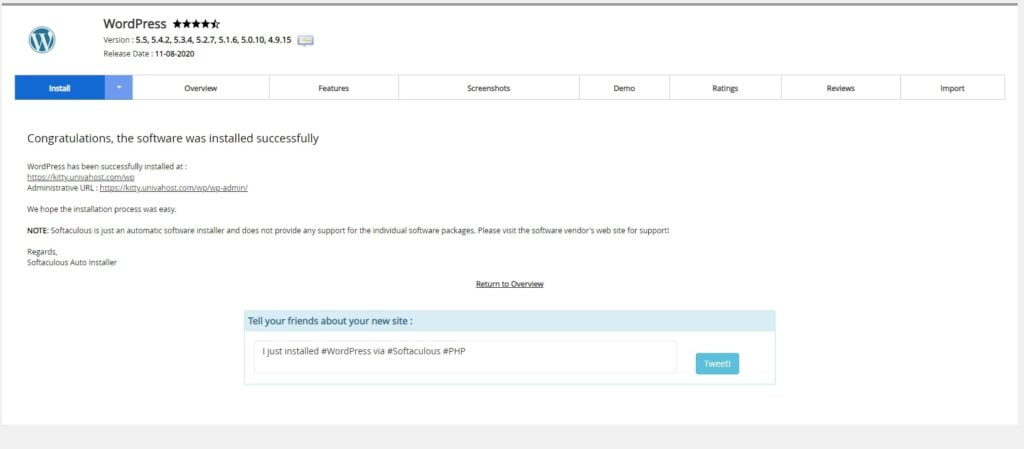Open the Reviews tab

click(x=840, y=88)
